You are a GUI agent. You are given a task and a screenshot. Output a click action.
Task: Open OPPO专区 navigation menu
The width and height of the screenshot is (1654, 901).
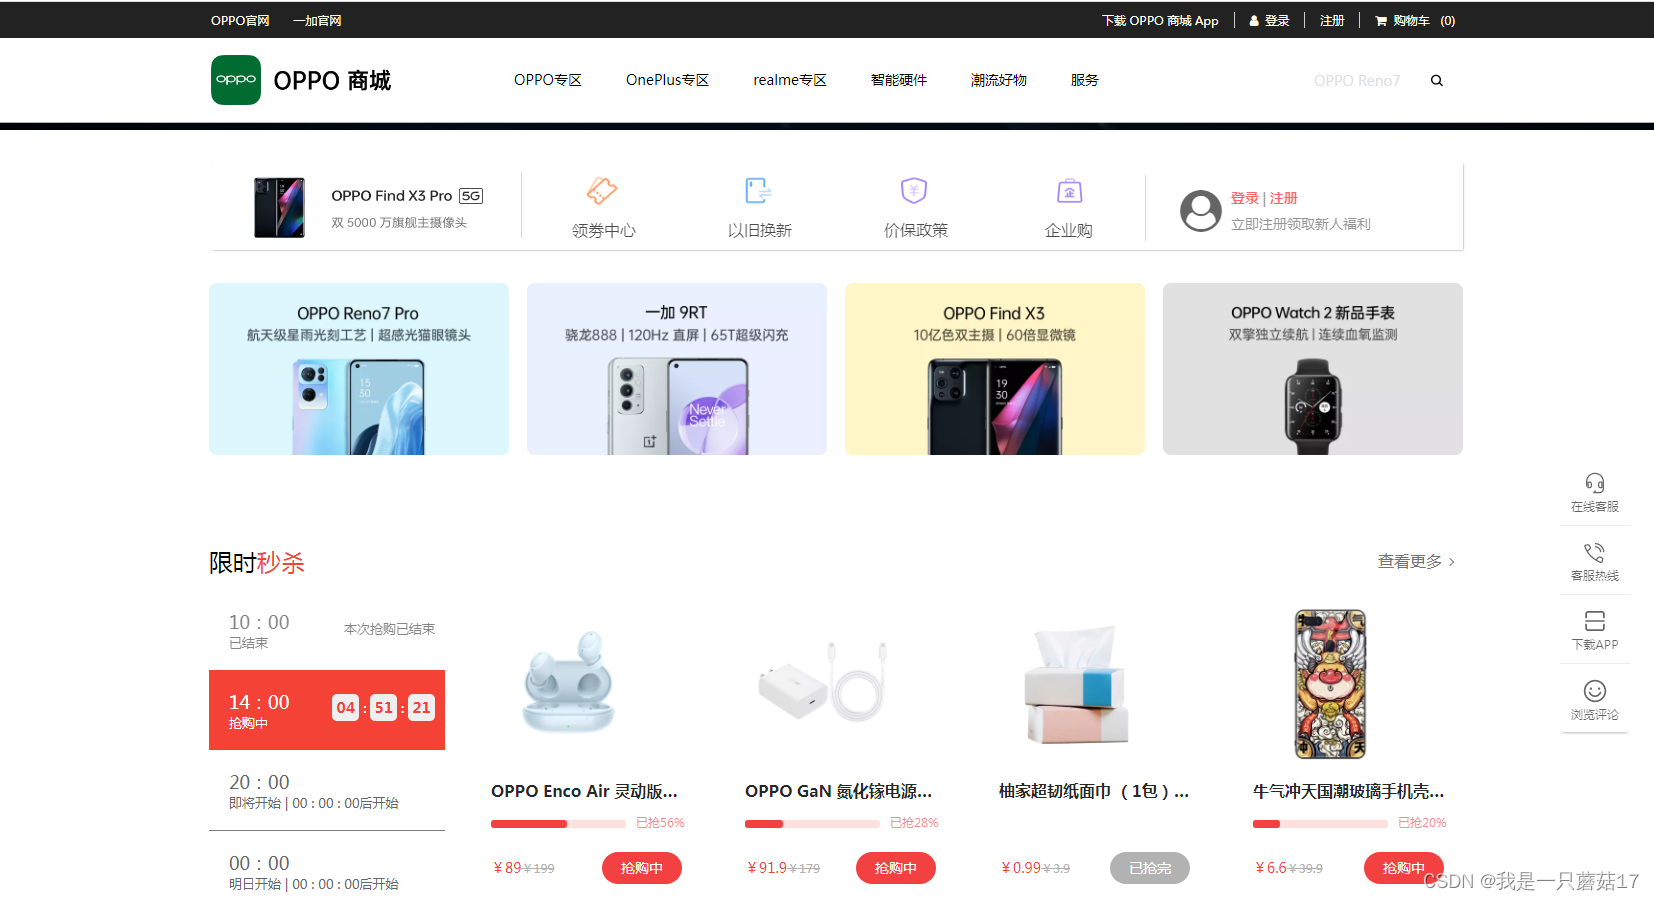pos(548,80)
